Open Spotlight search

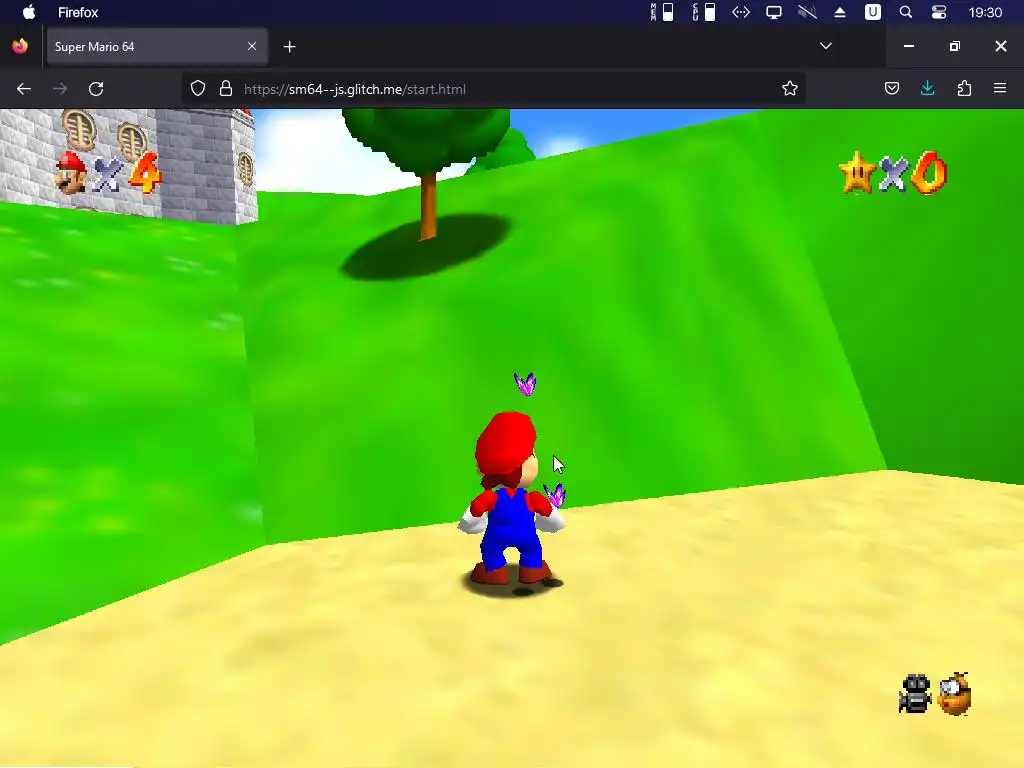906,12
